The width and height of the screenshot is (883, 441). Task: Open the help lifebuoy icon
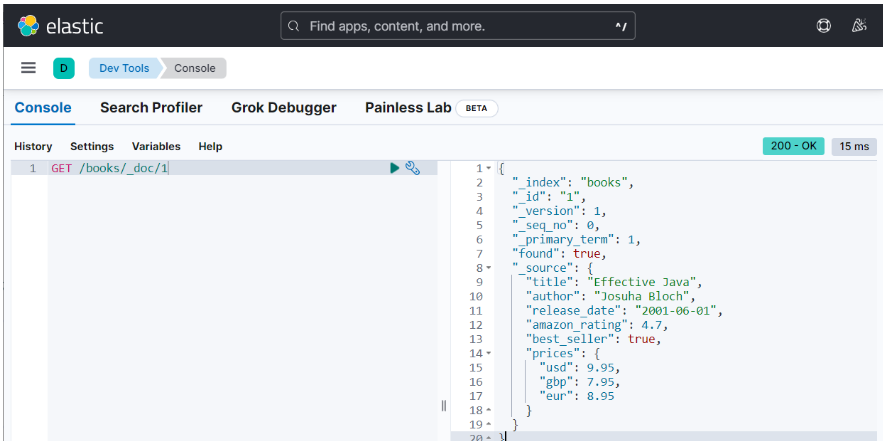(823, 26)
